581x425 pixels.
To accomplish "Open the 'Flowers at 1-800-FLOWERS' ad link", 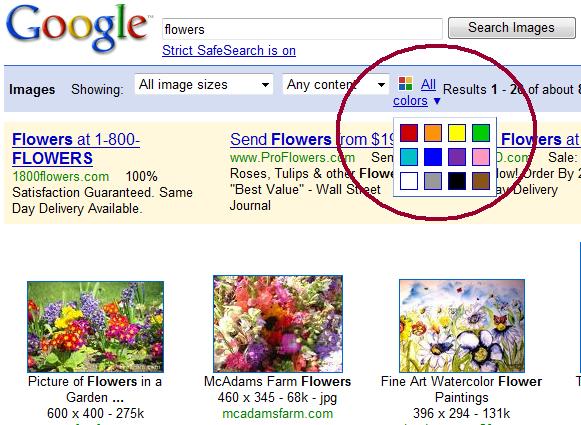I will (x=76, y=149).
